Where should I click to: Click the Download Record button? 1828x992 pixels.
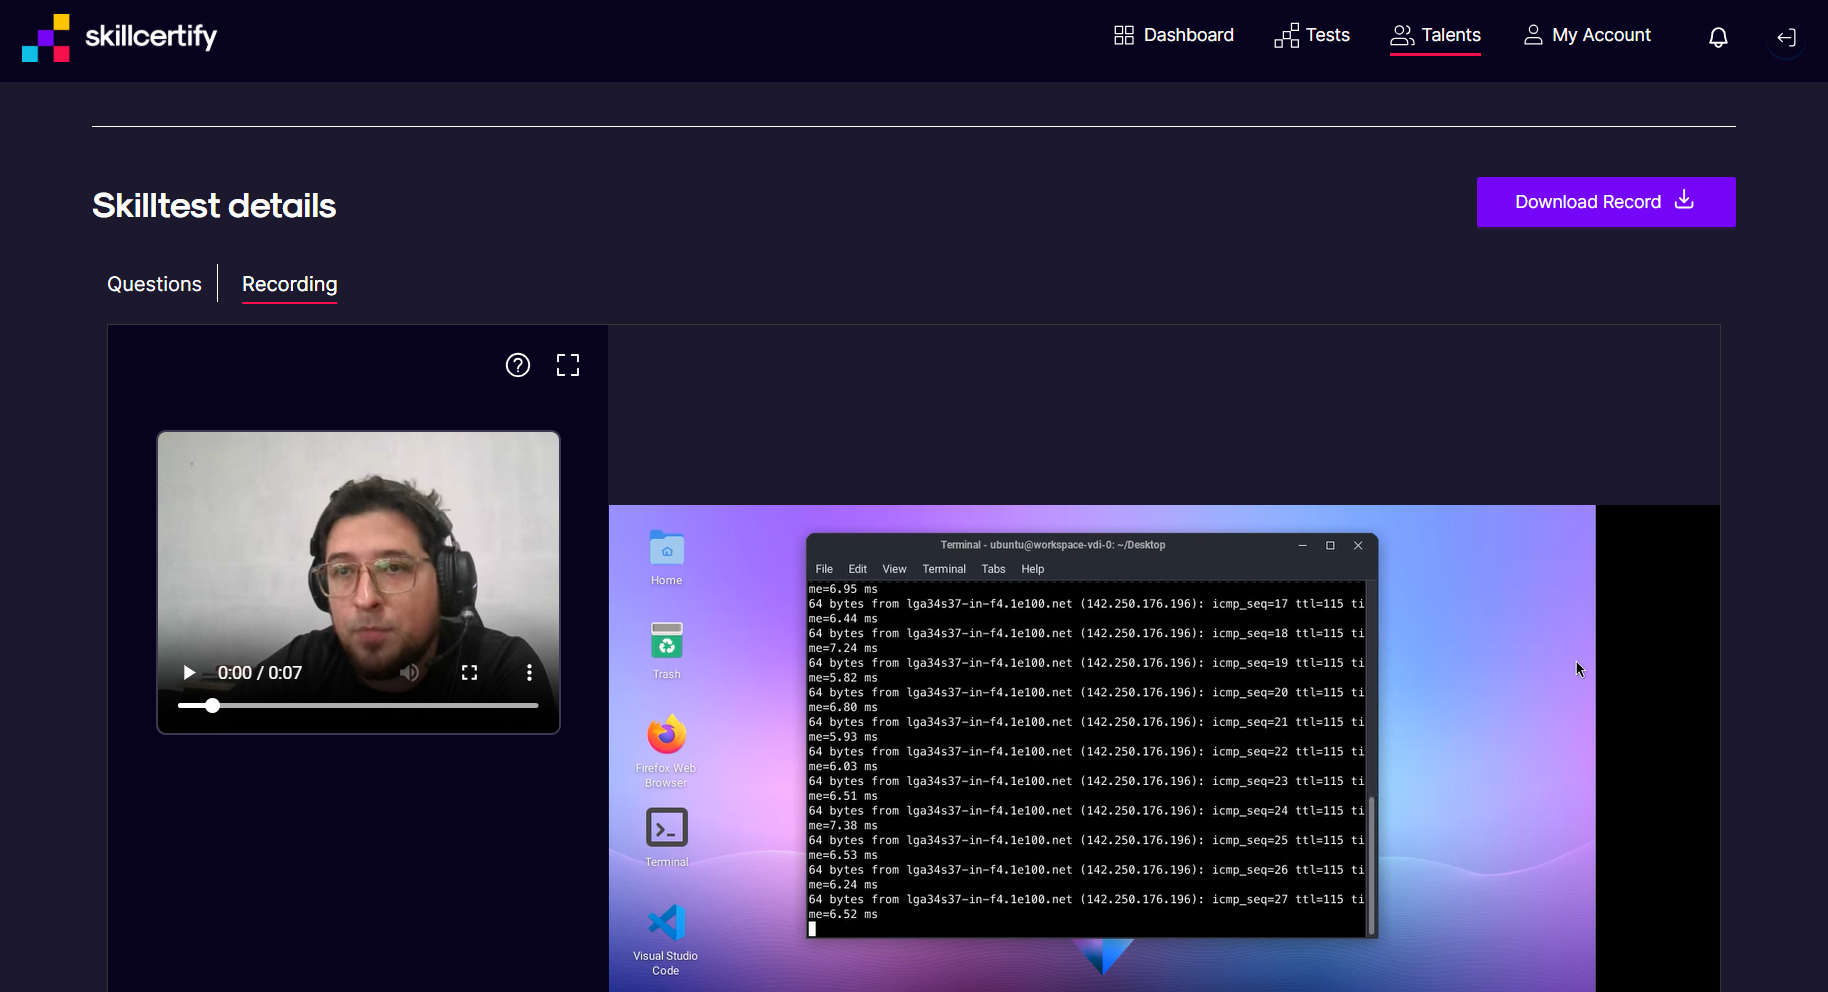pyautogui.click(x=1605, y=202)
